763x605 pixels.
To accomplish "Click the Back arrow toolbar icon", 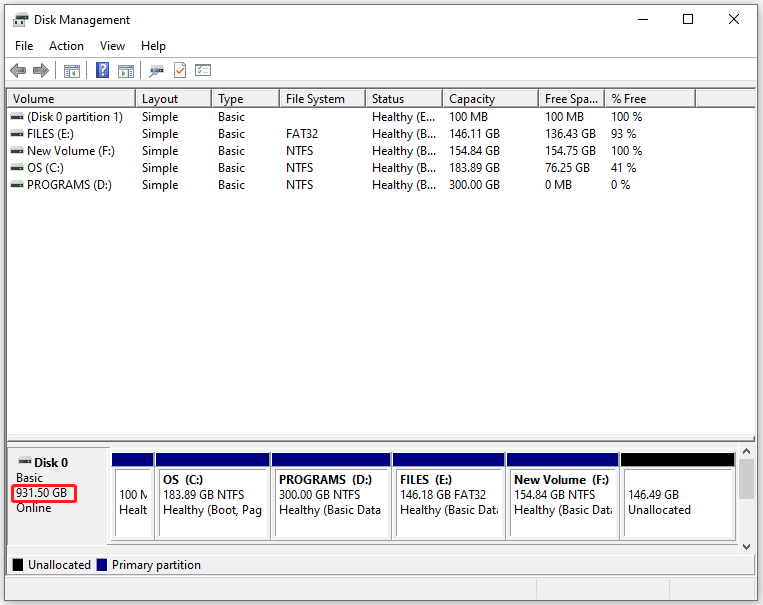I will pyautogui.click(x=18, y=71).
